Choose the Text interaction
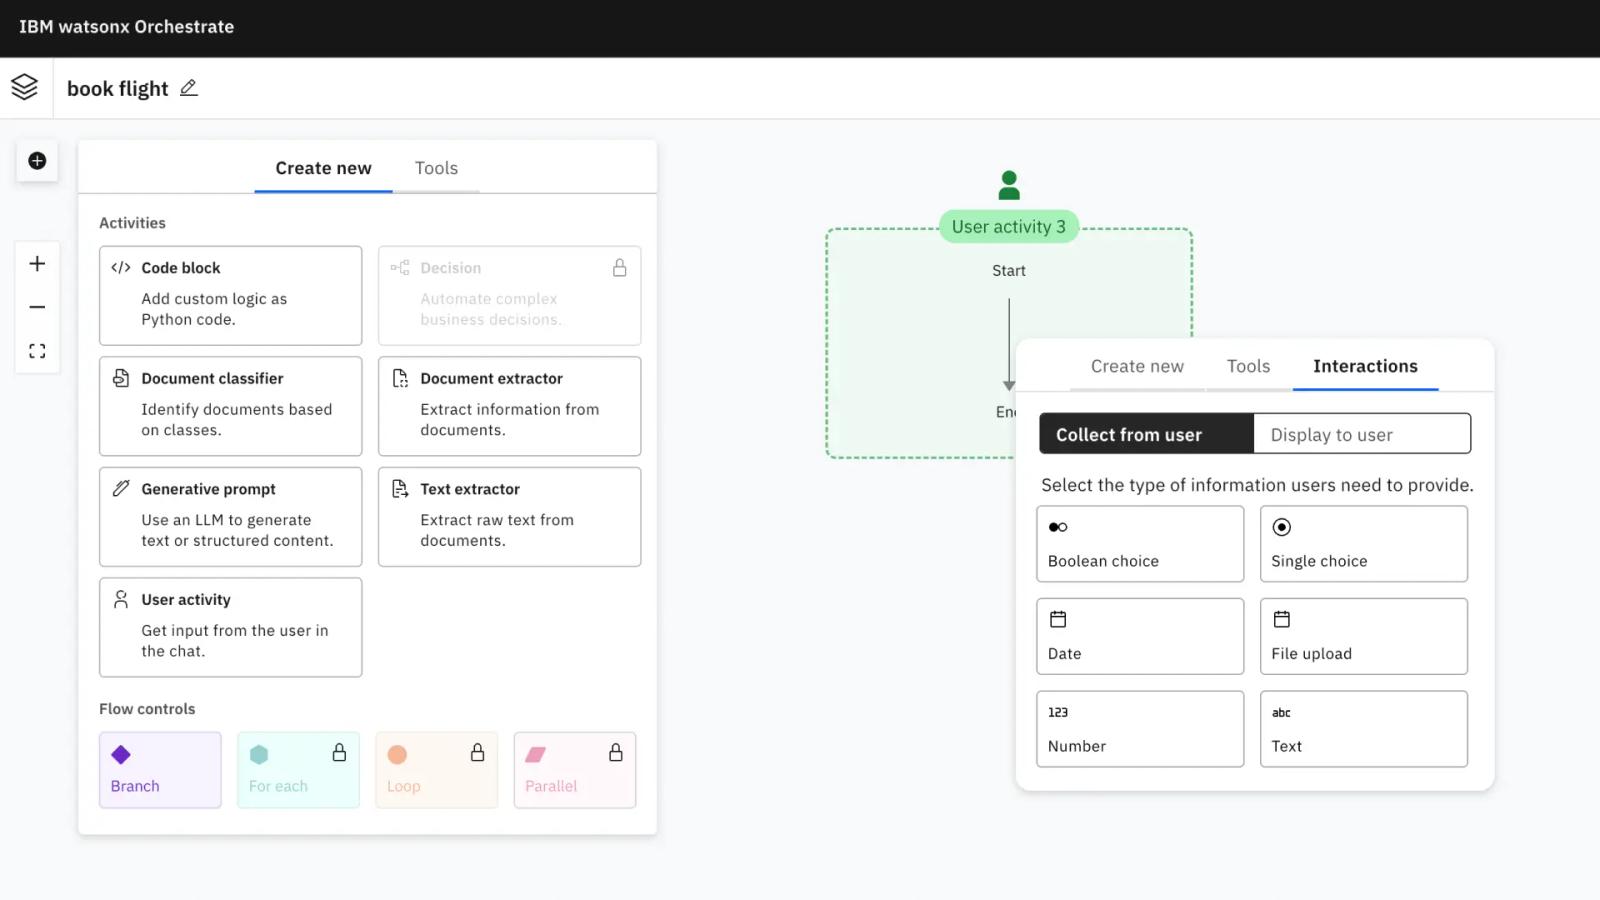This screenshot has width=1600, height=900. [x=1363, y=729]
